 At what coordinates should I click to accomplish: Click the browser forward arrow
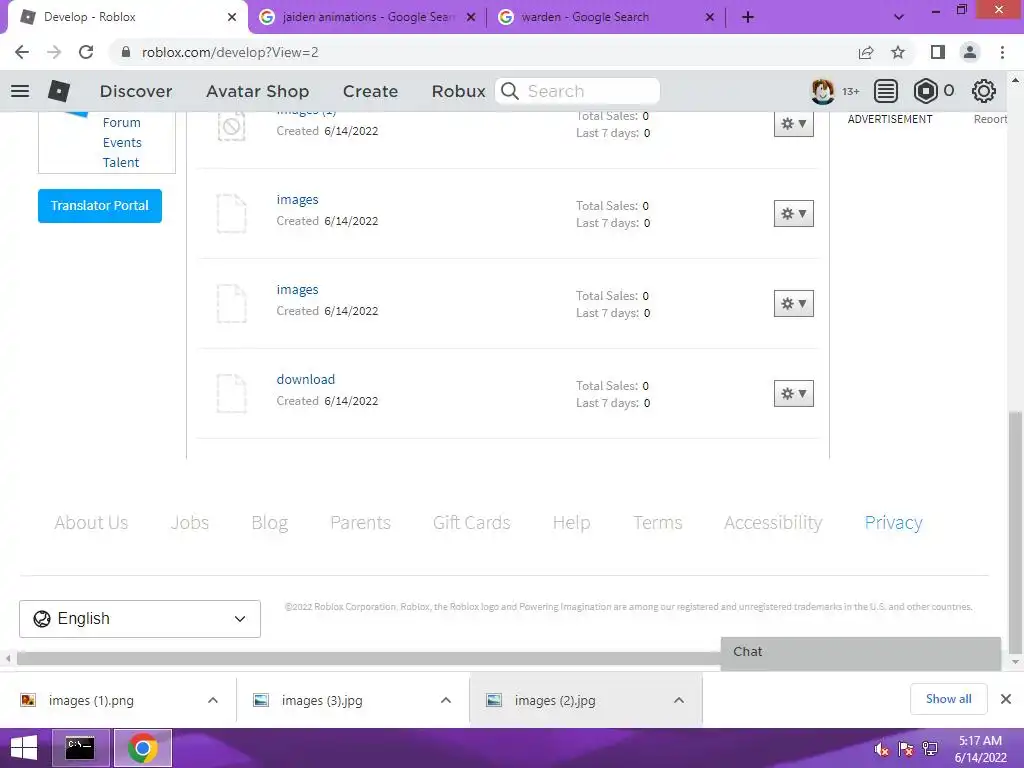(x=54, y=52)
